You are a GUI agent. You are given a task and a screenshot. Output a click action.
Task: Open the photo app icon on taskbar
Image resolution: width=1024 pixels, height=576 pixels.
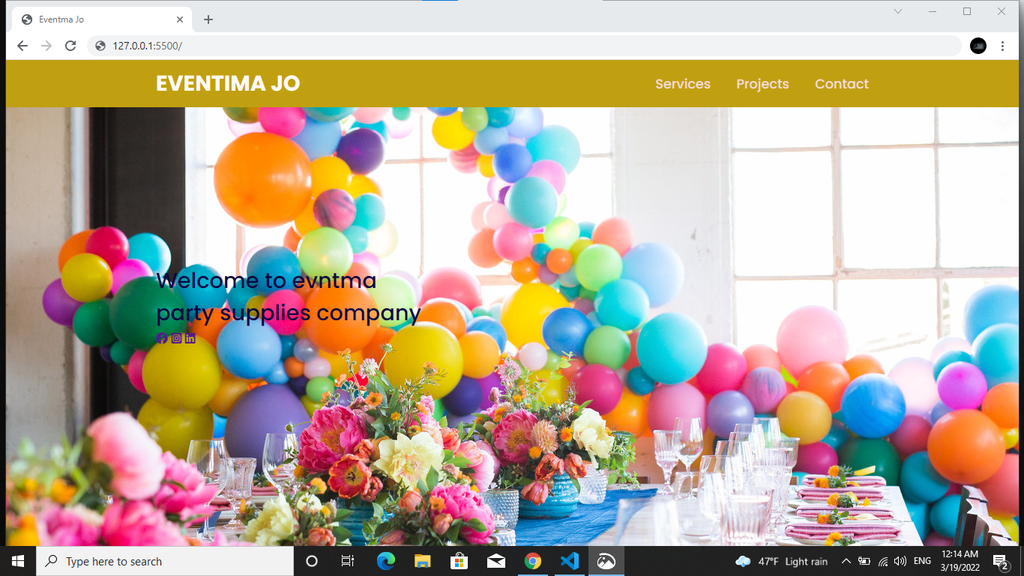(606, 561)
